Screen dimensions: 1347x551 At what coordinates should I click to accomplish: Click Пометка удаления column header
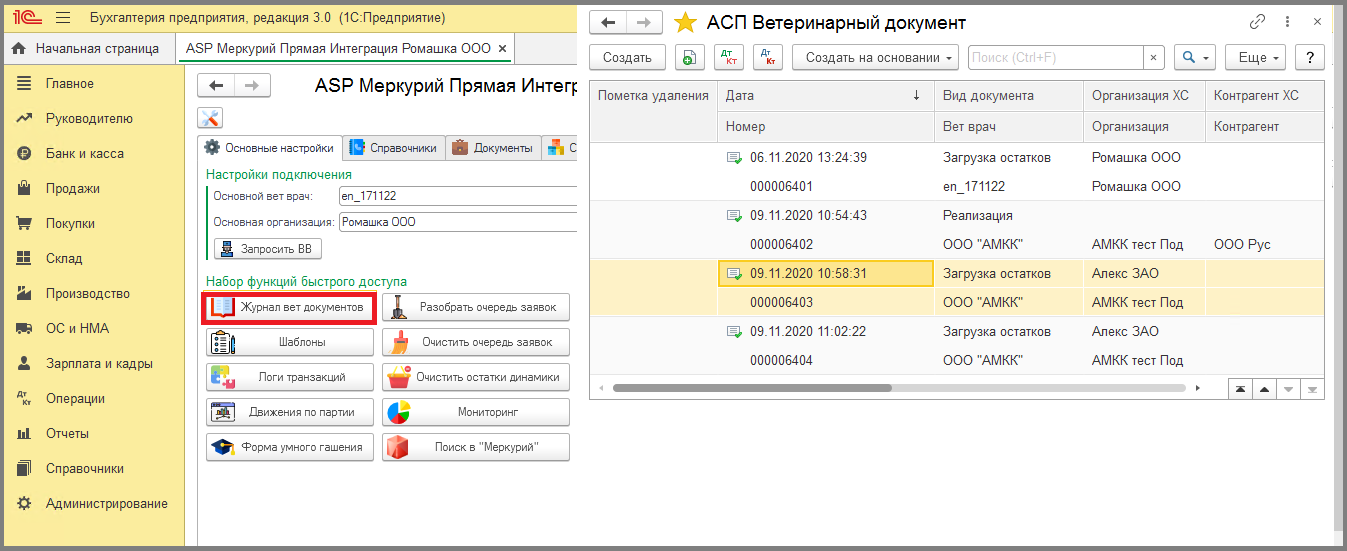click(654, 96)
